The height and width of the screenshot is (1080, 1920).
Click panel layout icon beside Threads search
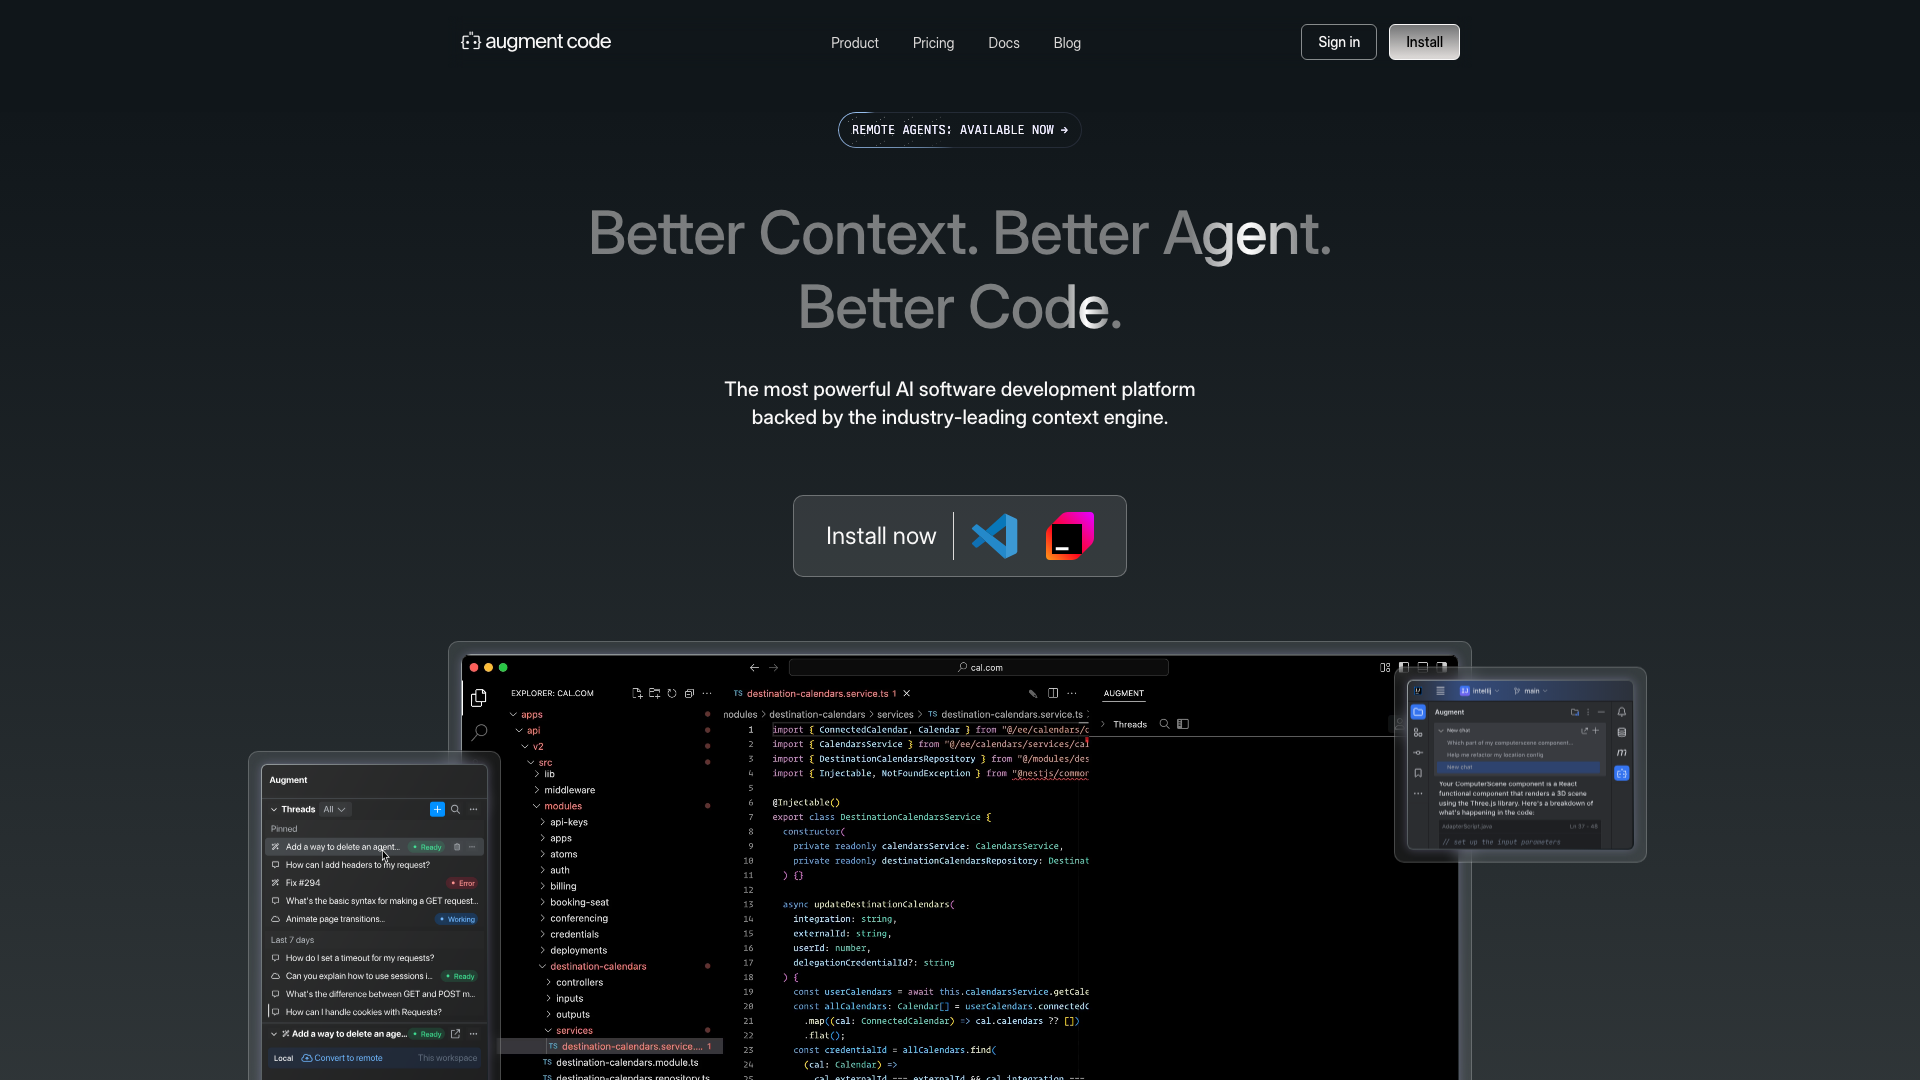(1183, 724)
